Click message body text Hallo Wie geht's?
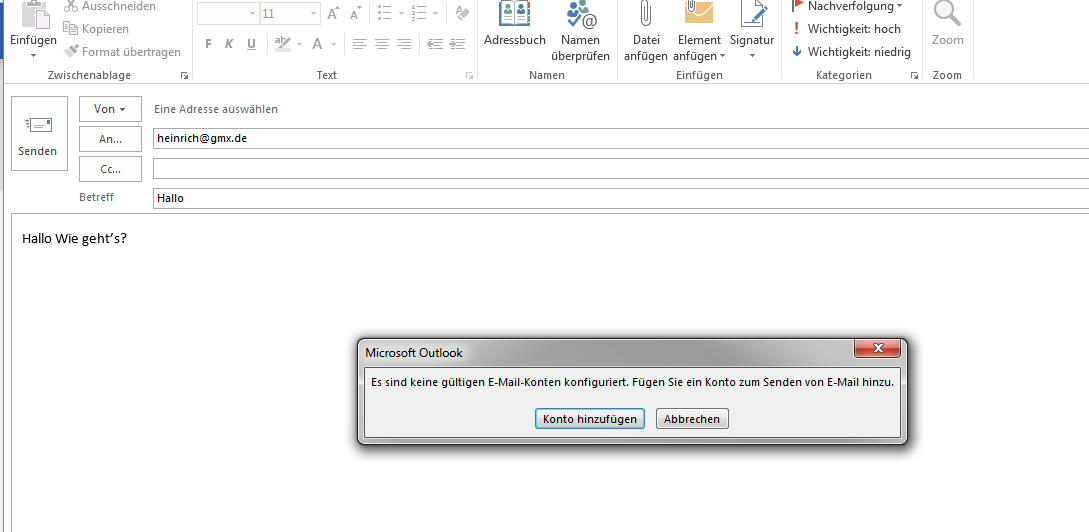The image size is (1089, 532). tap(74, 238)
